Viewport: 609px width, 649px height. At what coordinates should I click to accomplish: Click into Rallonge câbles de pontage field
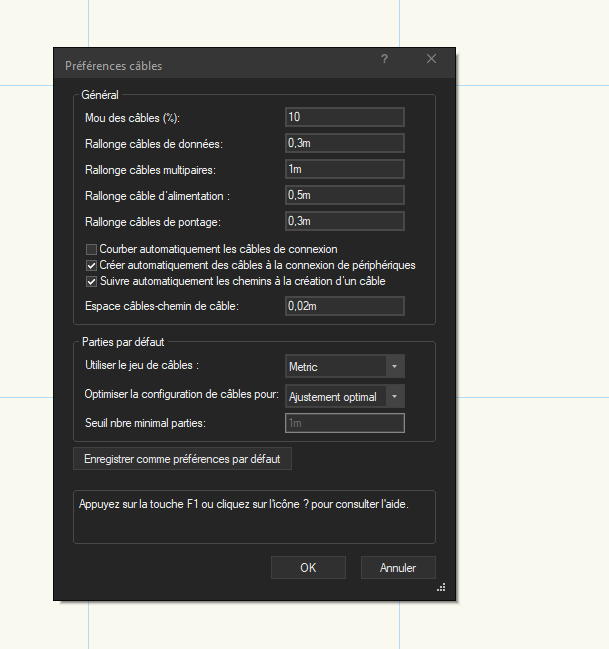tap(344, 221)
